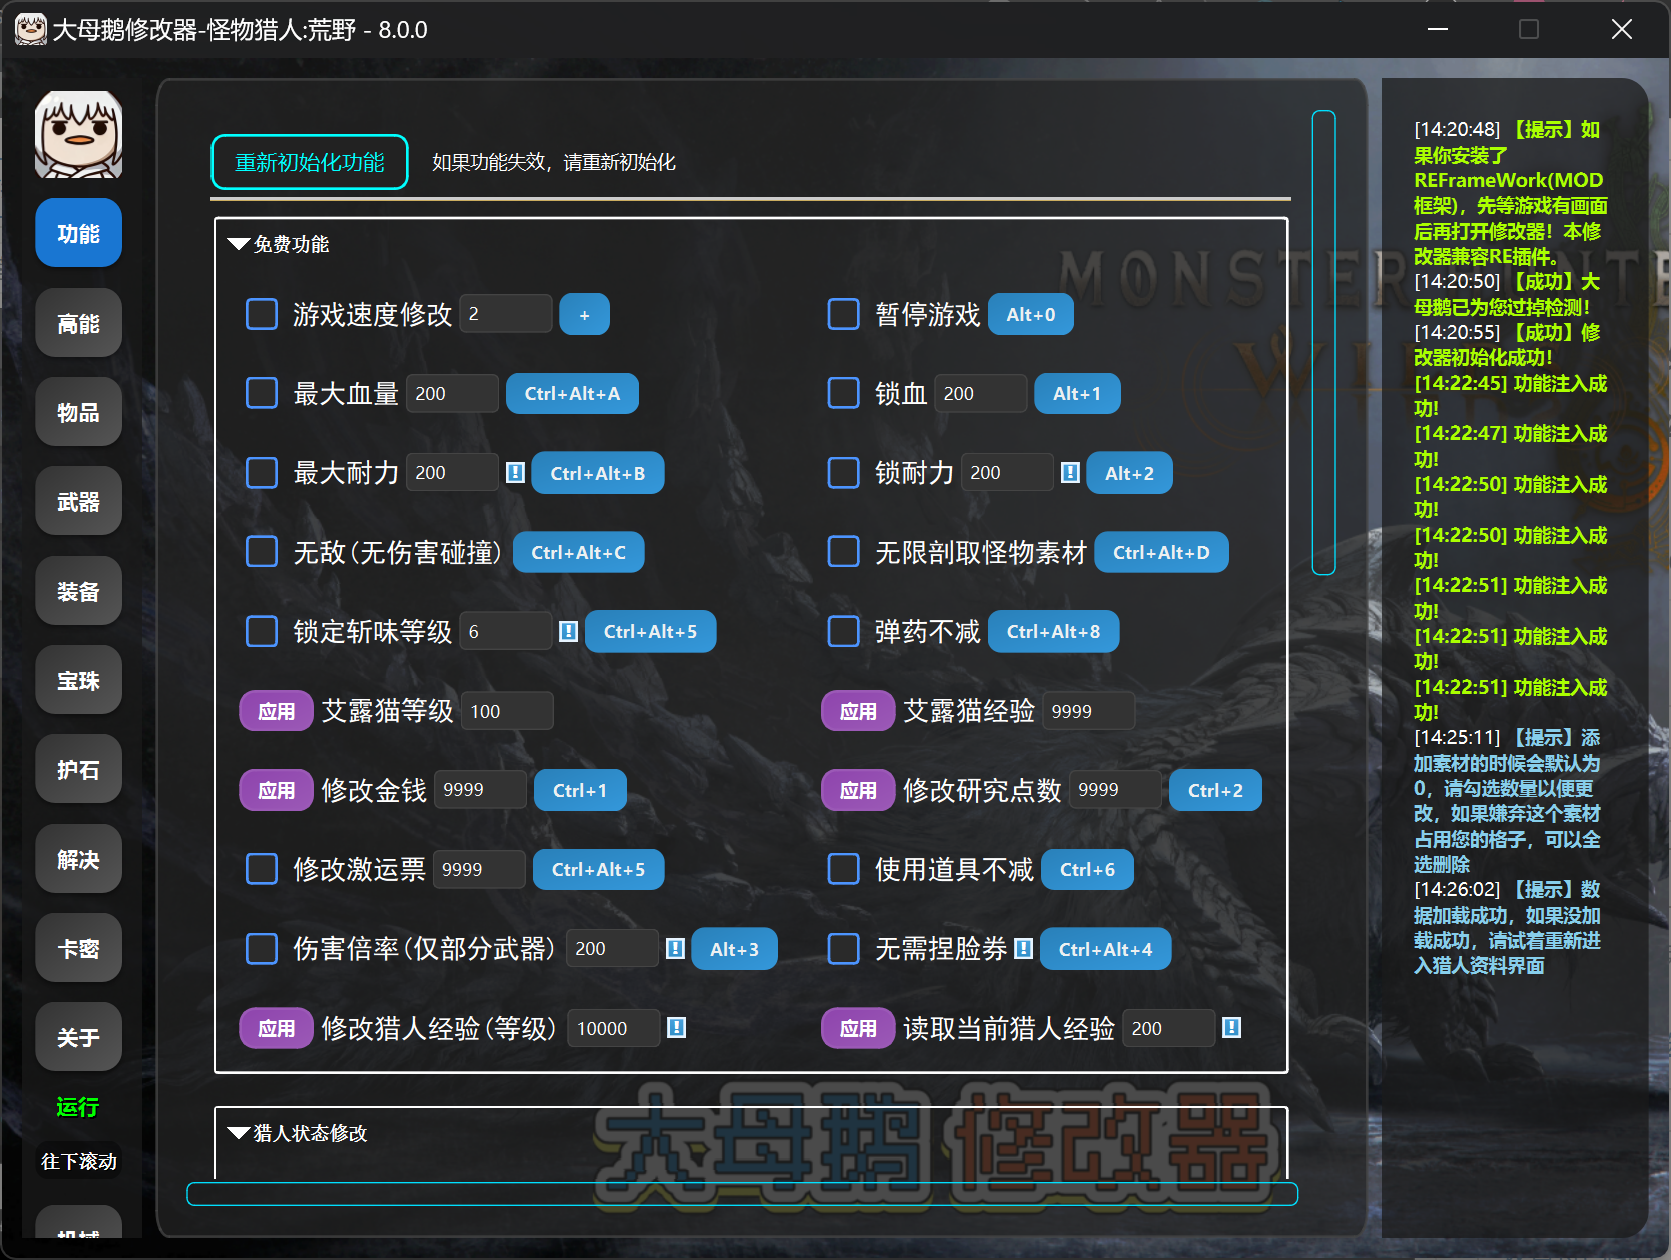Click the 修改研究点数 9999 field
Screen dimensions: 1671x1260
1115,790
